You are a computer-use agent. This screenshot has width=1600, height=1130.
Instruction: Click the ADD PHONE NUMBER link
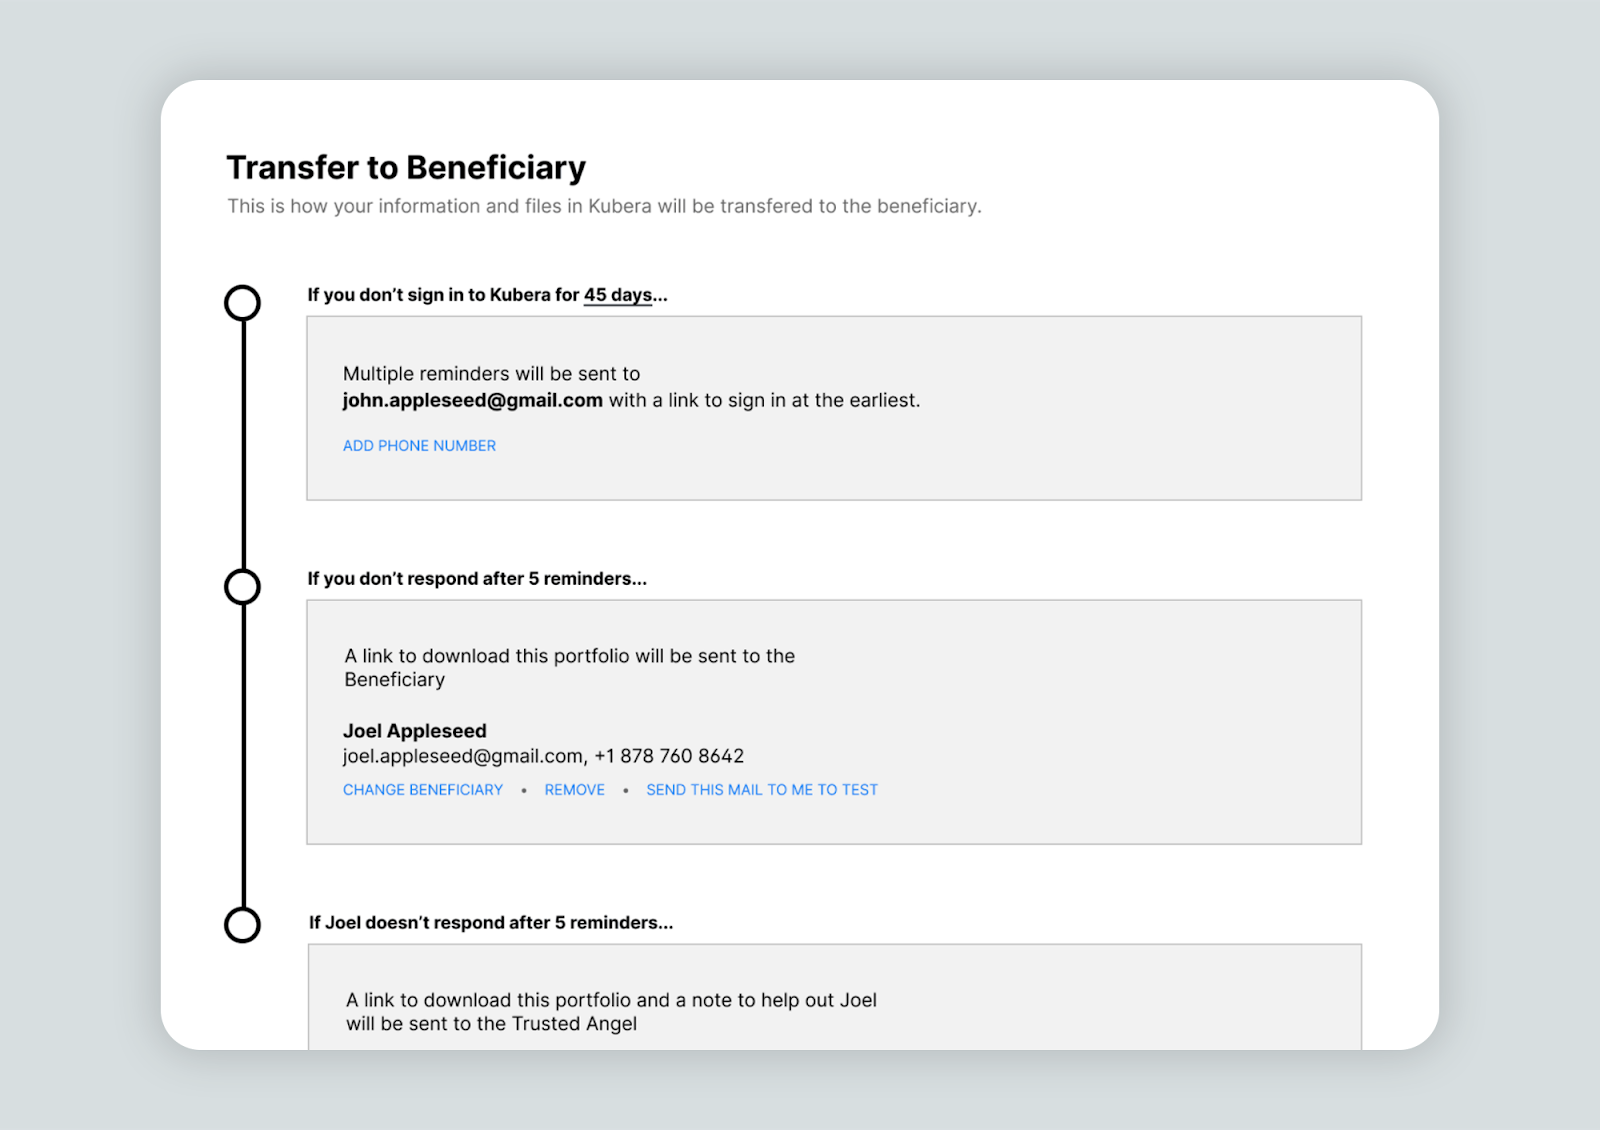coord(419,446)
